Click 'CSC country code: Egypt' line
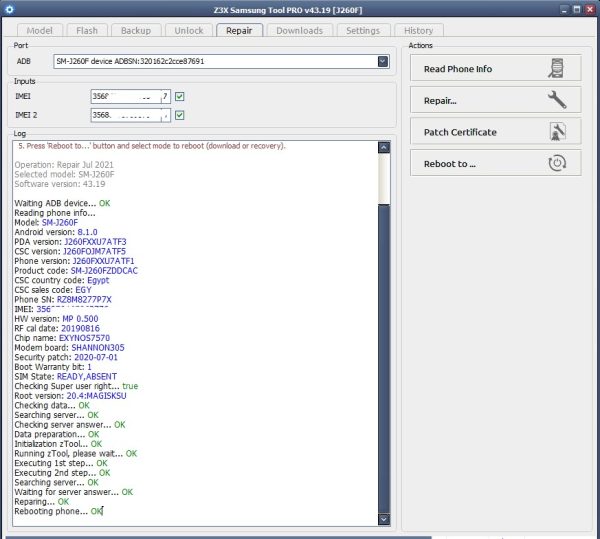 62,280
